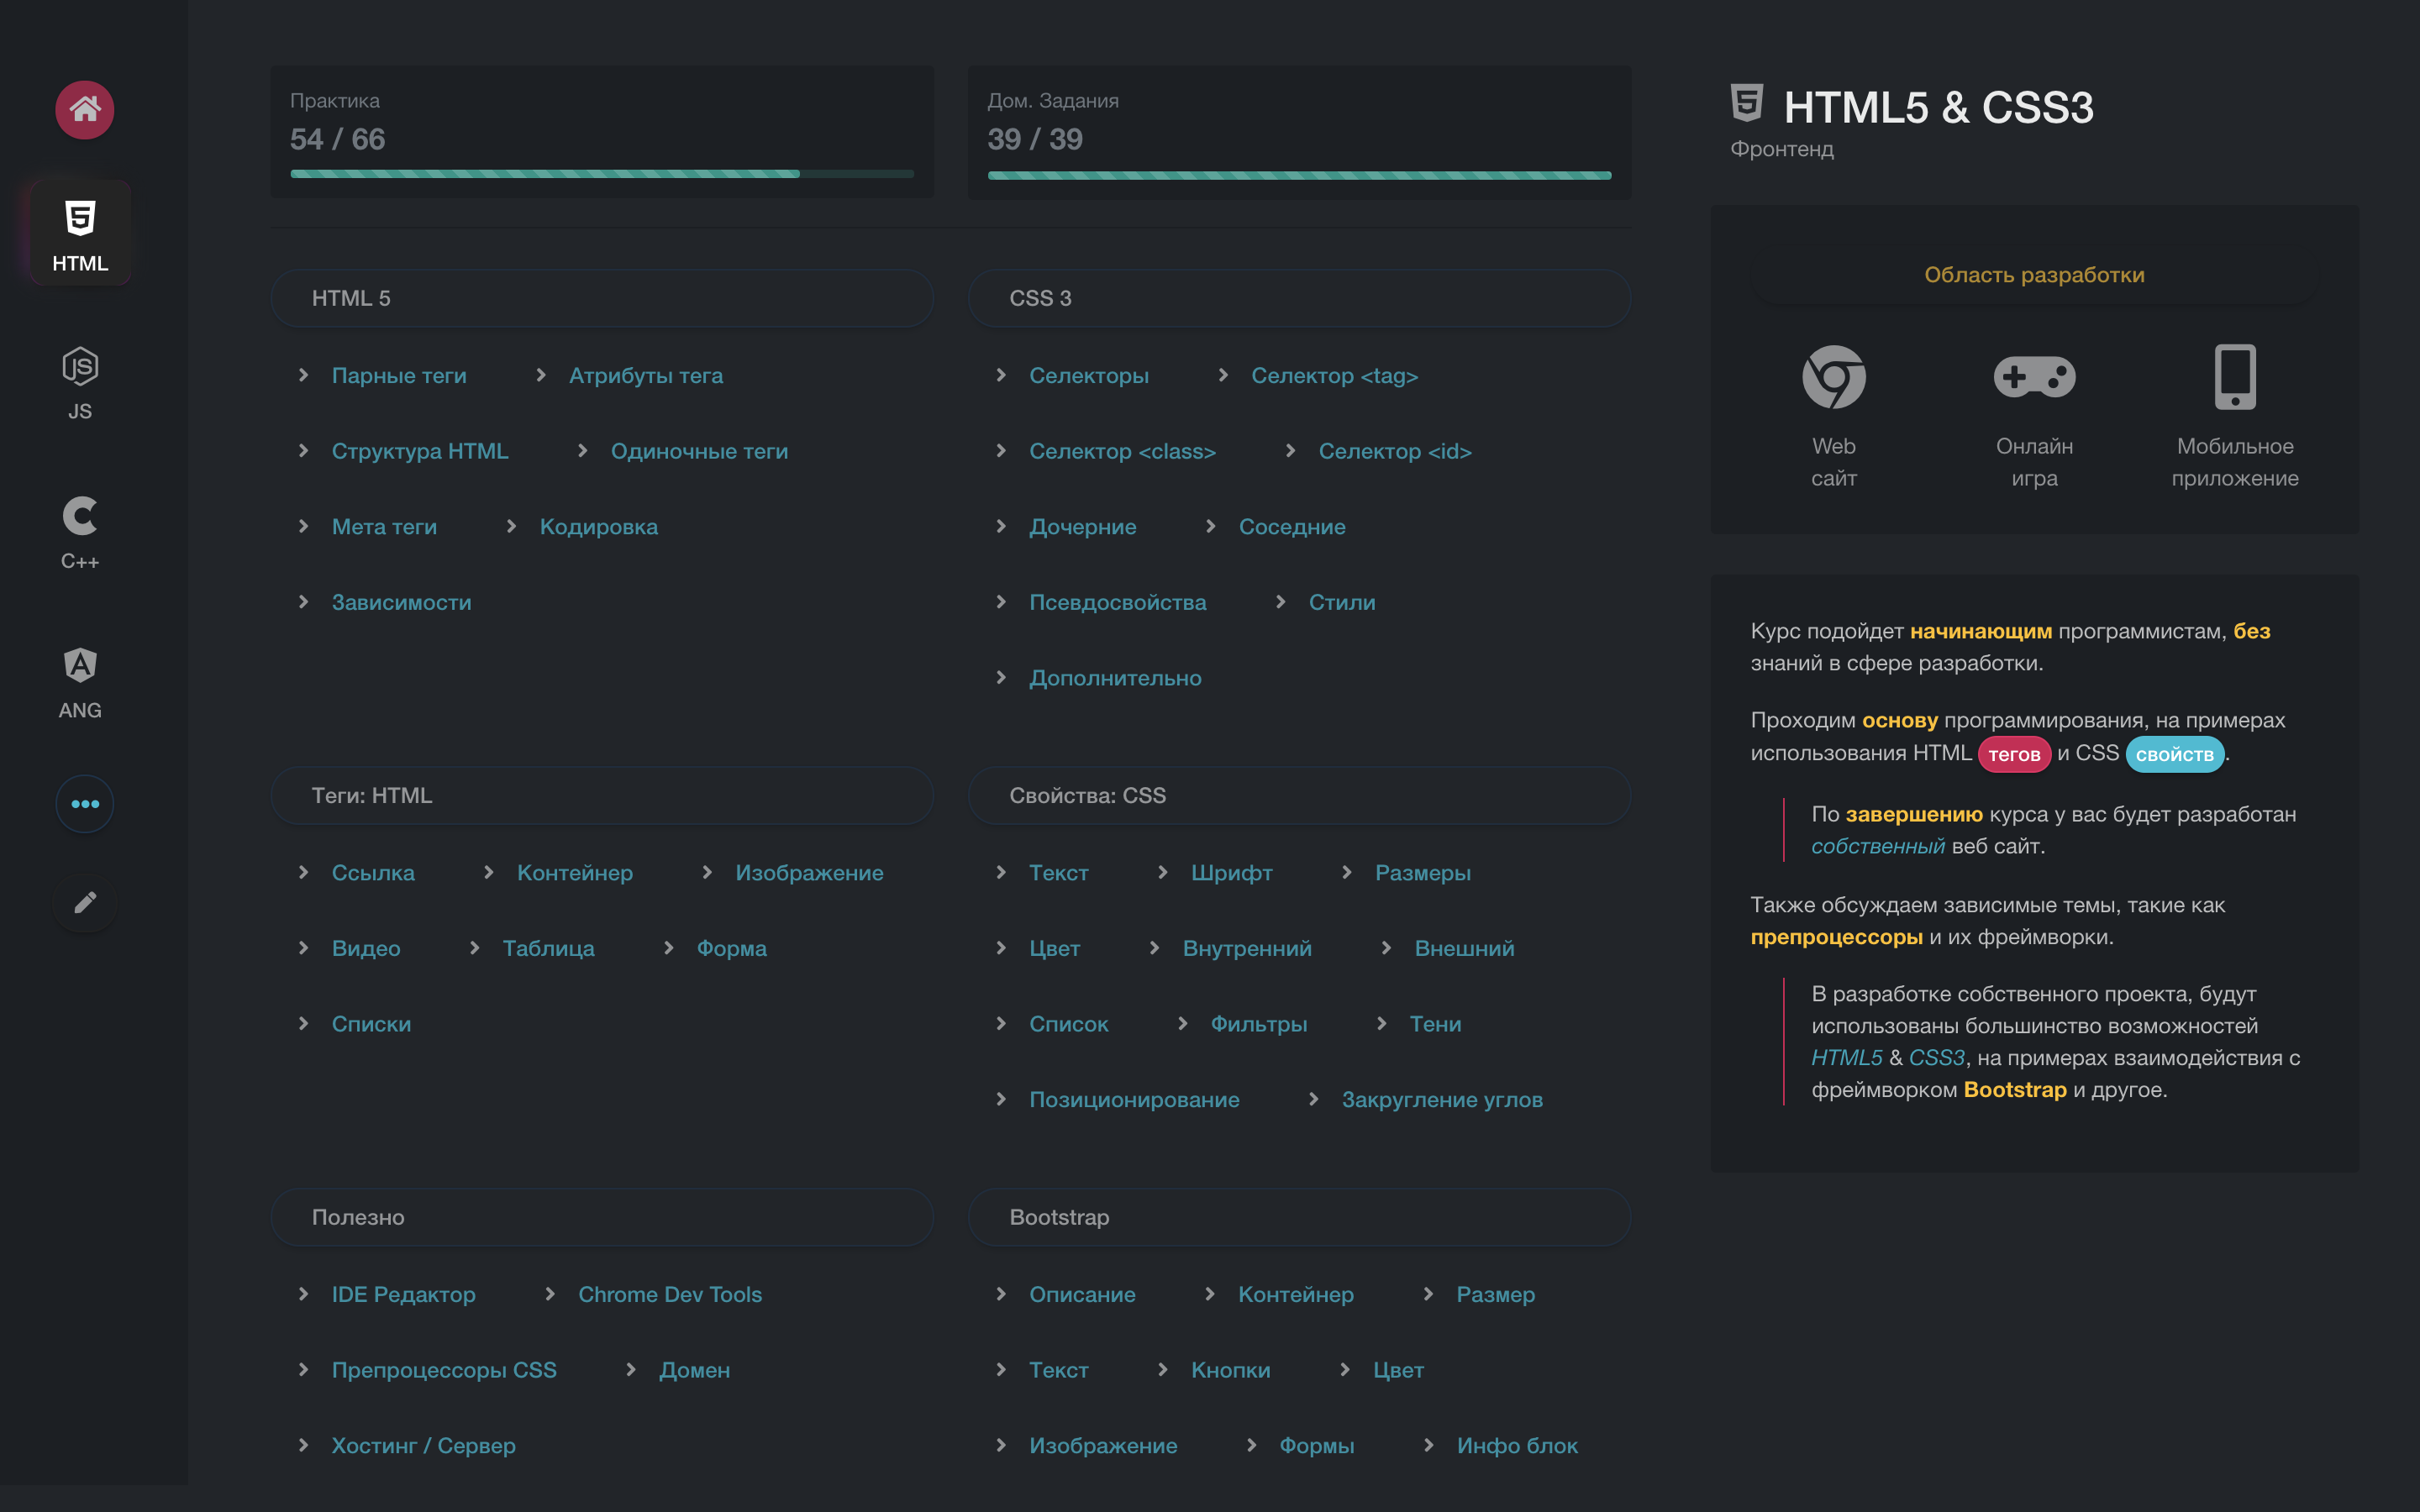Click the pencil edit icon

pos(84,902)
